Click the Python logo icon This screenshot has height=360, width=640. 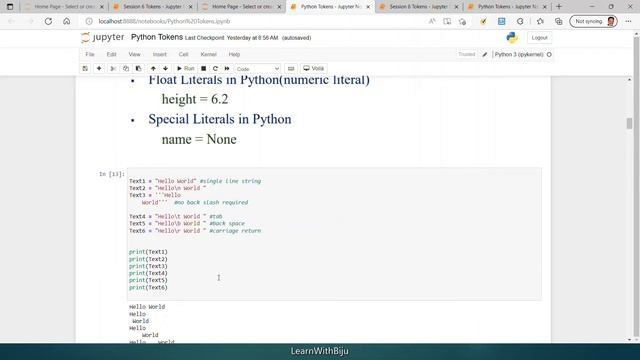pos(512,38)
